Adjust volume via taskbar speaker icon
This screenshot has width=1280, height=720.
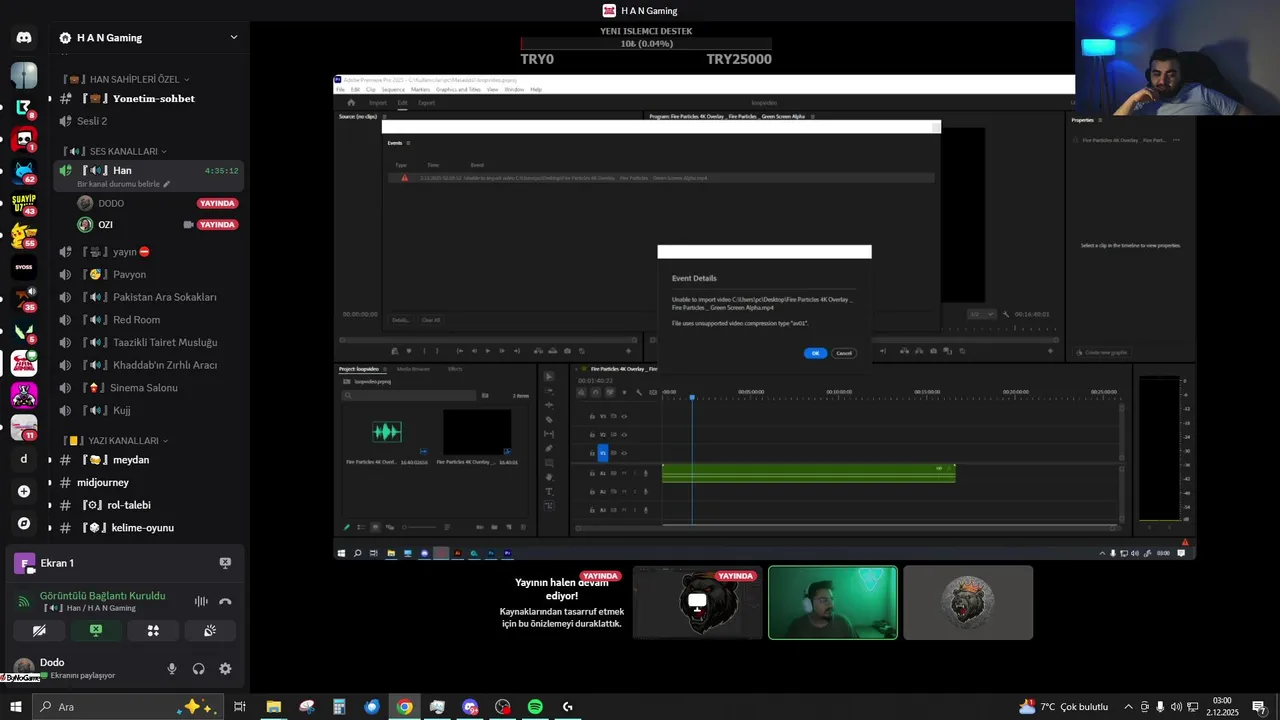tap(1176, 707)
